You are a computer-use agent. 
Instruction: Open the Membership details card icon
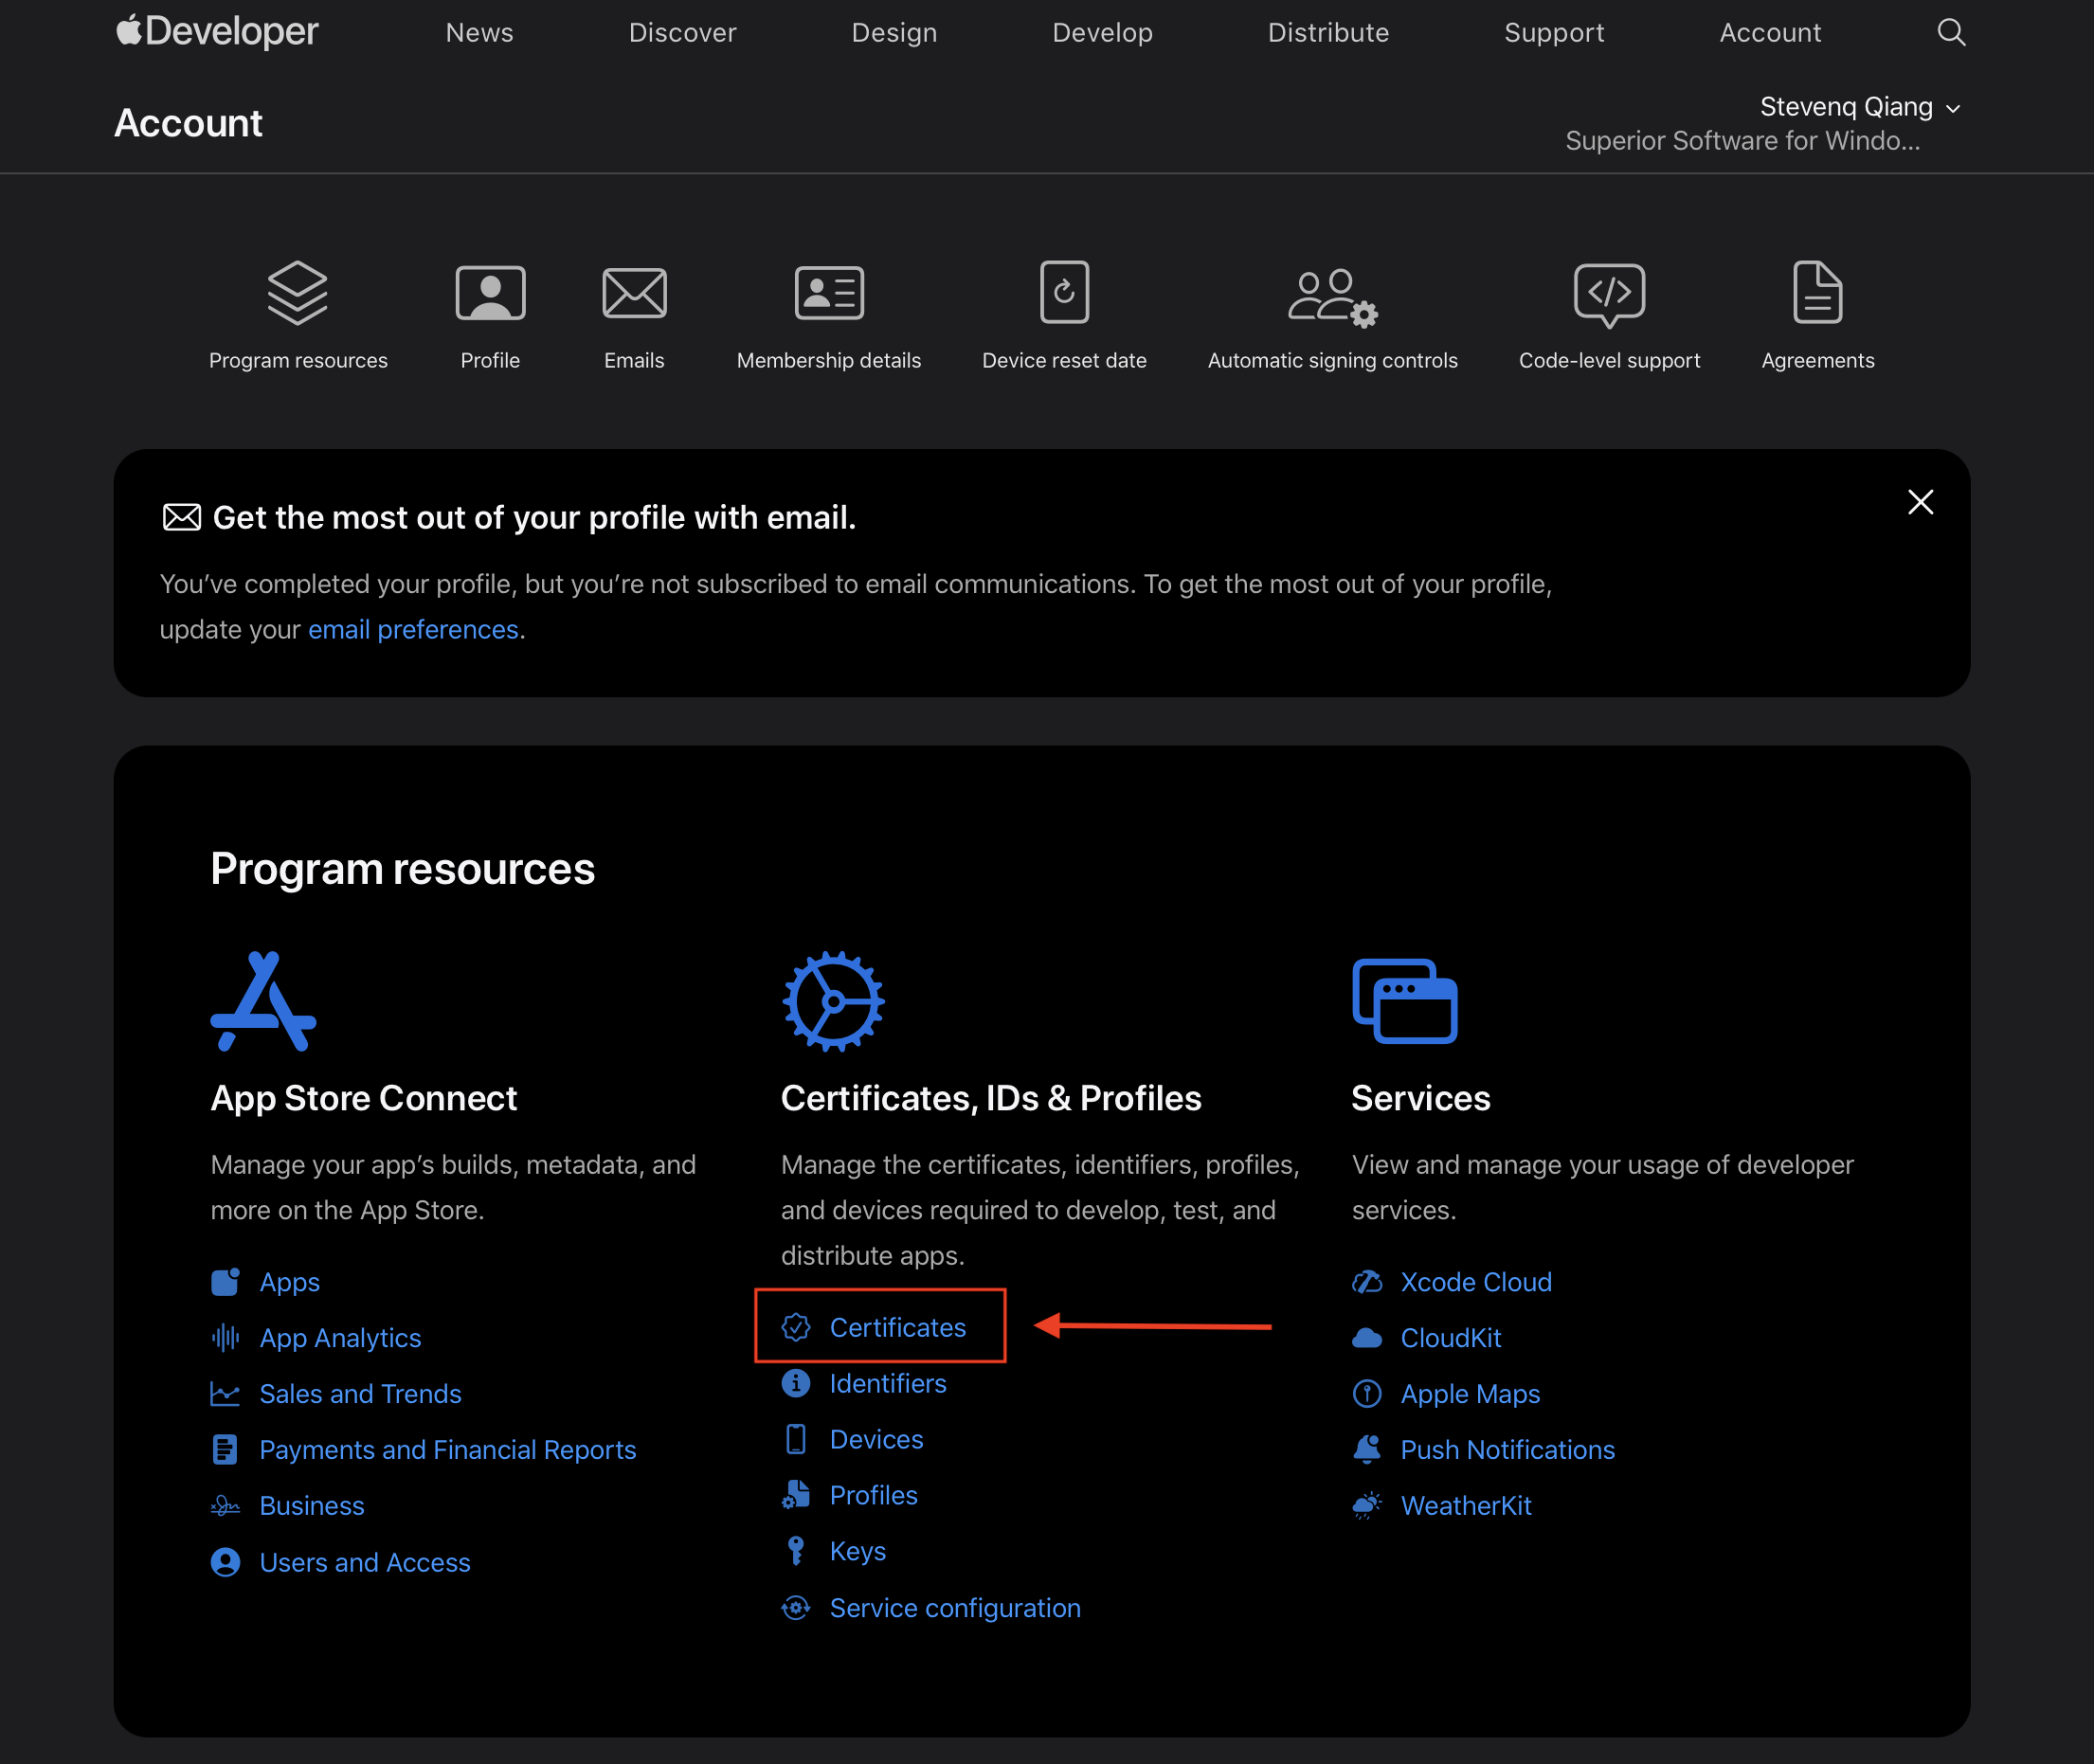point(829,293)
